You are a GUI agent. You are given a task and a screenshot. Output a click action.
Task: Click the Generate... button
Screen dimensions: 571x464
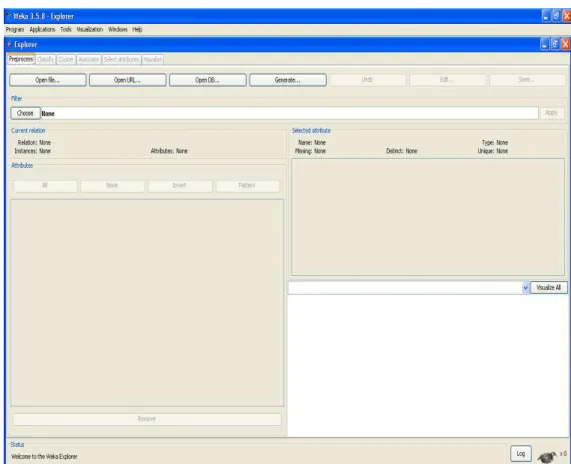pos(288,80)
